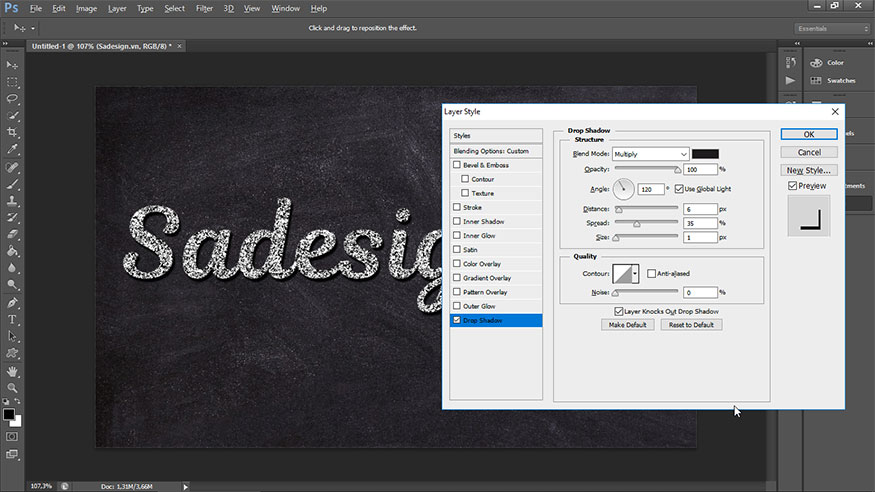This screenshot has width=875, height=492.
Task: Expand the collapsed right panels
Action: point(870,43)
